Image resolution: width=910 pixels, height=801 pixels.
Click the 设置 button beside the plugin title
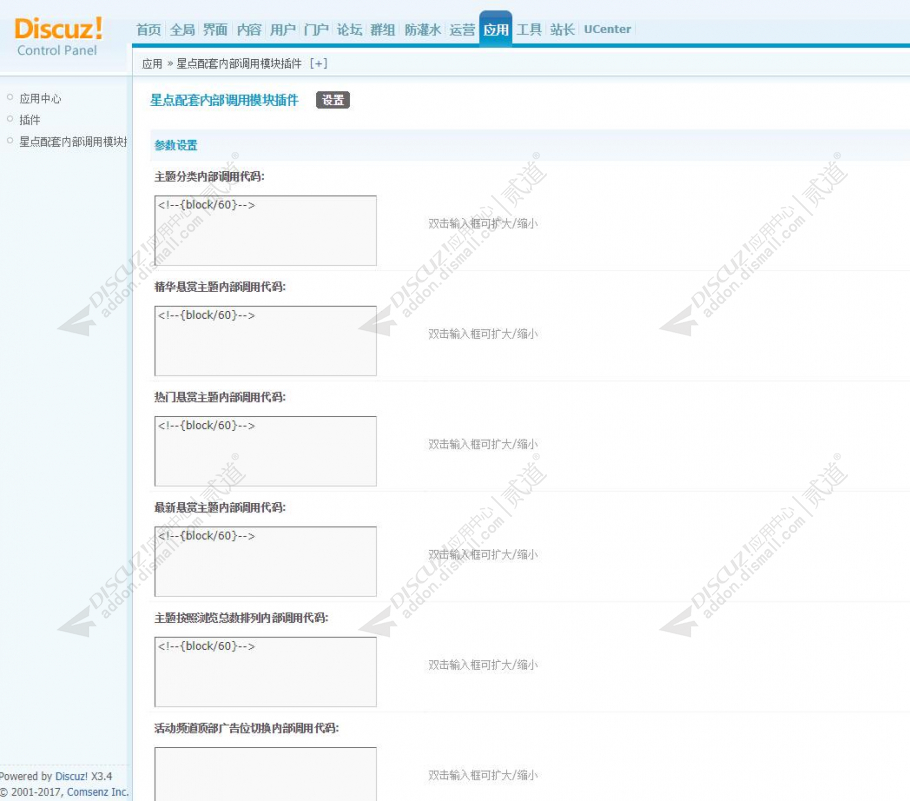[333, 100]
